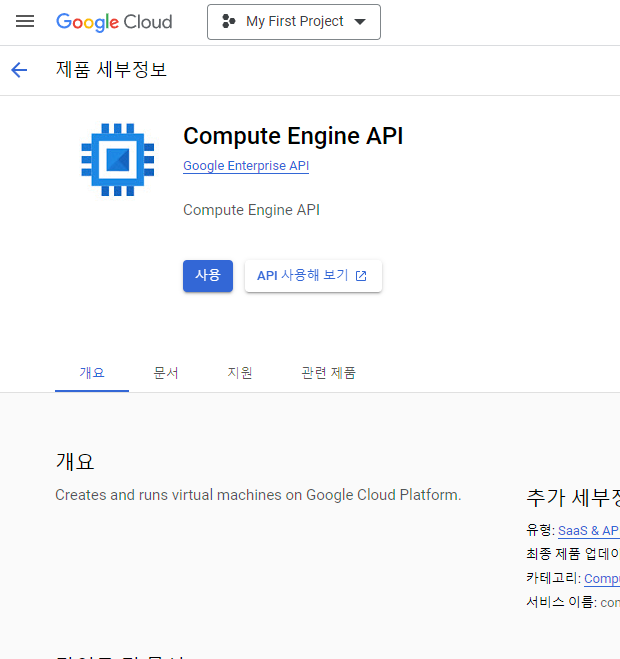Viewport: 620px width, 659px height.
Task: Open the Google Enterprise API link
Action: (246, 166)
